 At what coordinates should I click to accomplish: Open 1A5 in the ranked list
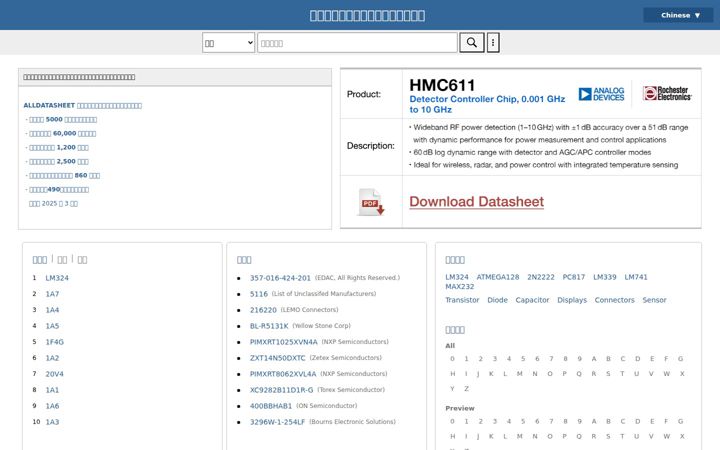click(x=52, y=326)
